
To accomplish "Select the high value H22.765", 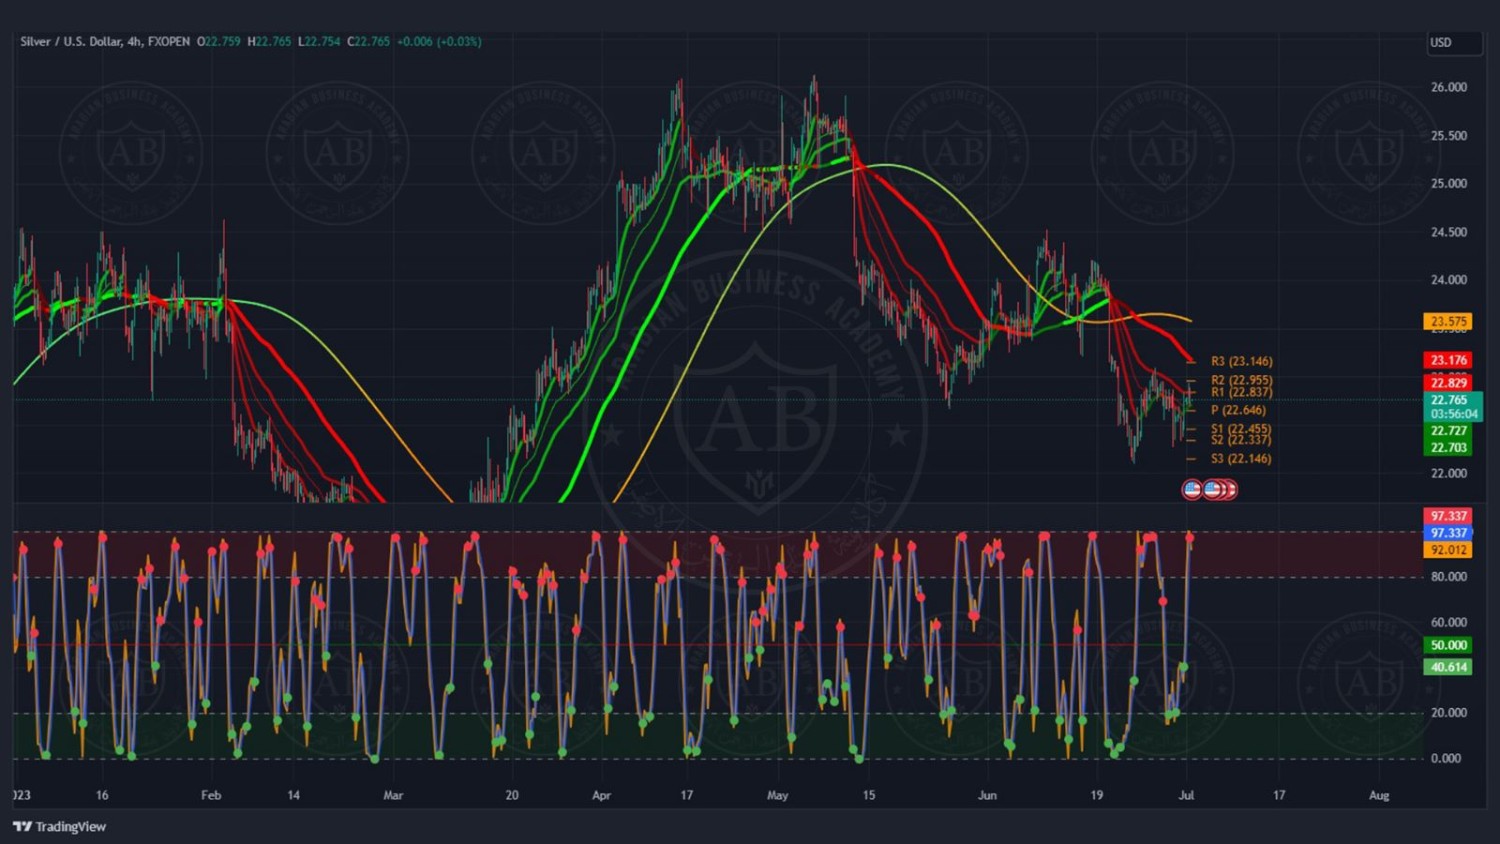I will coord(270,42).
